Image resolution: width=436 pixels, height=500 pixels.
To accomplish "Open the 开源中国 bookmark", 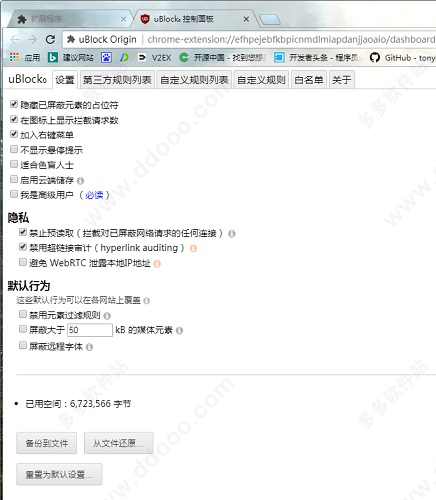I will 222,57.
